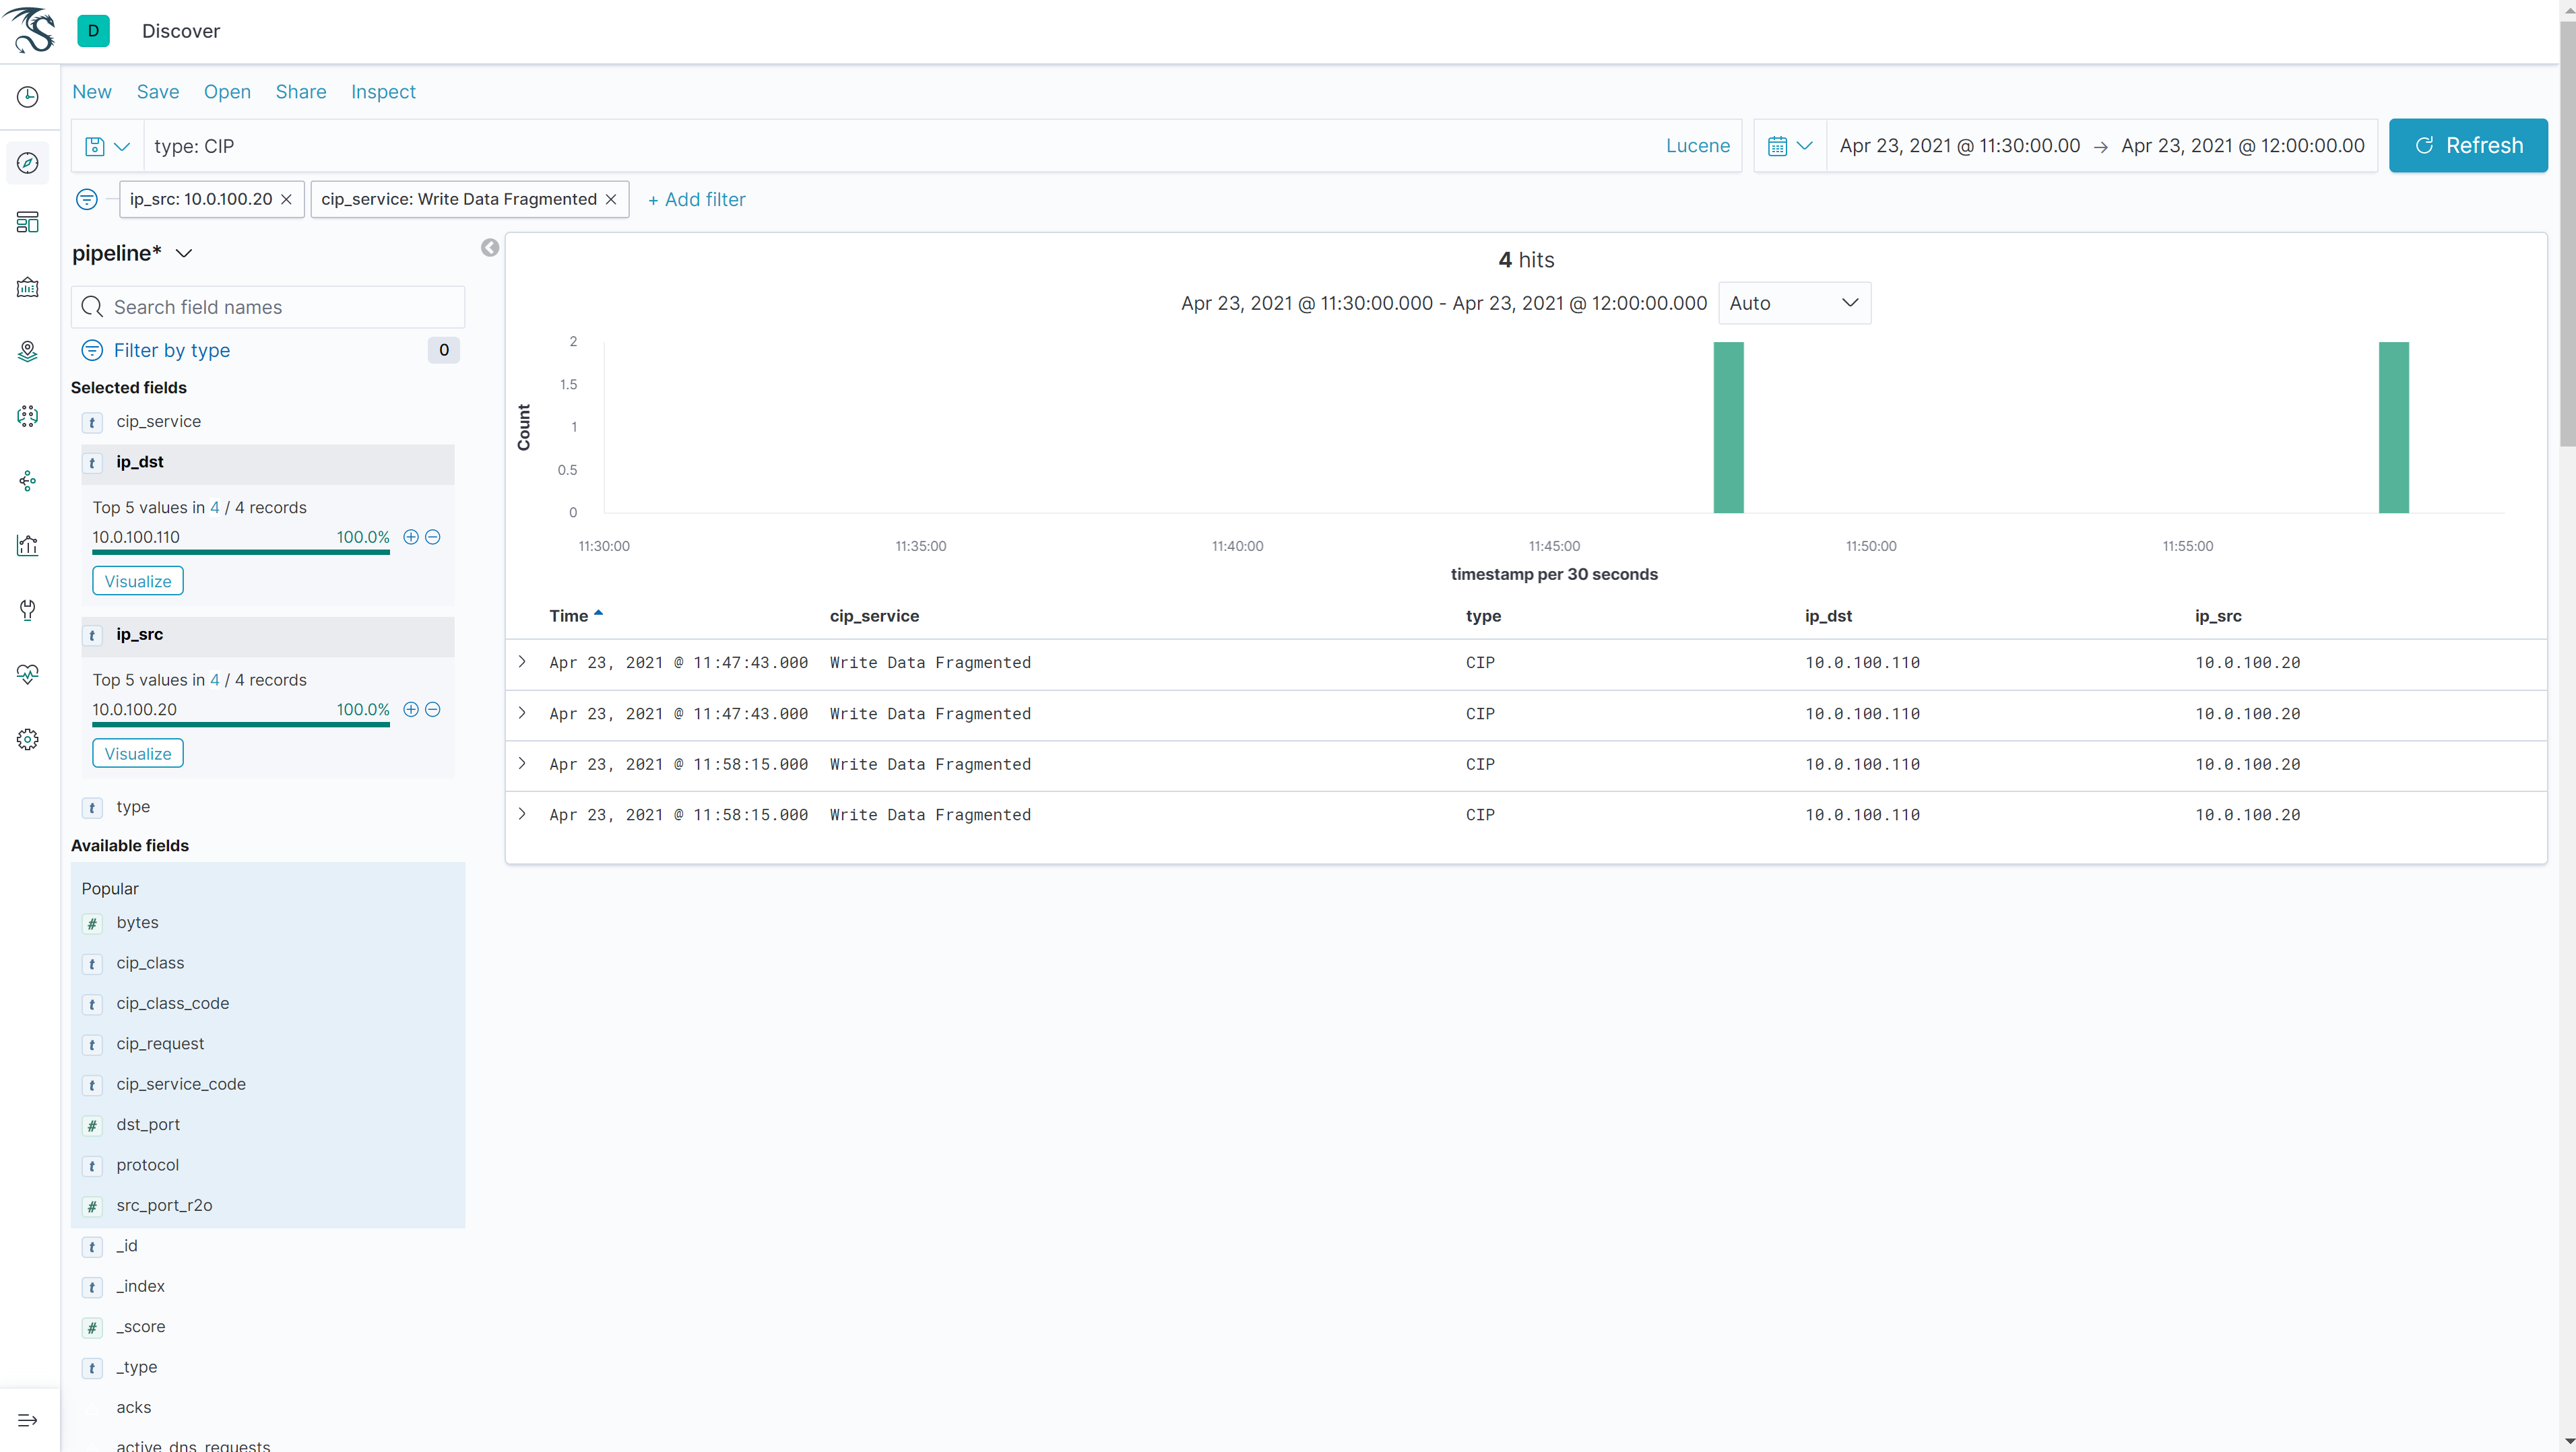
Task: Open the Dev Tools icon in sidebar
Action: tap(28, 610)
